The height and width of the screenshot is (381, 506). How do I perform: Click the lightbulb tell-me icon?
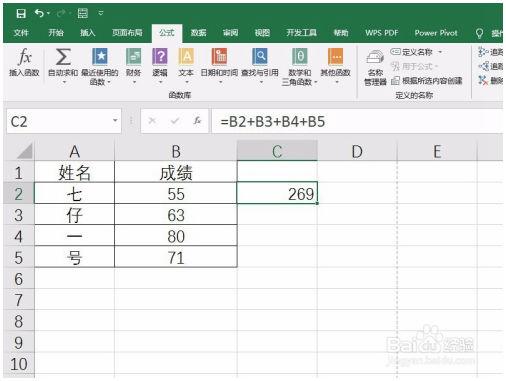[x=479, y=33]
